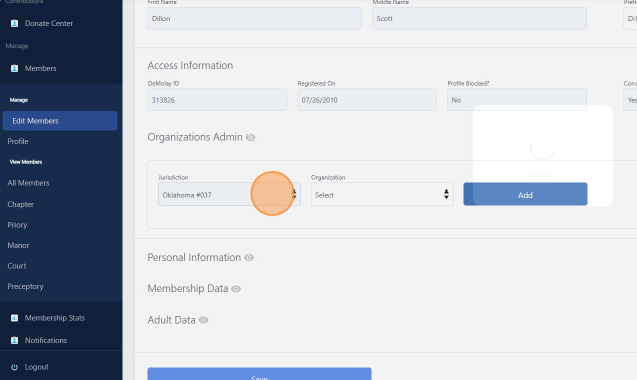Click the Registered On field 07/26/2010
Viewport: 637px width, 380px height.
coord(367,100)
